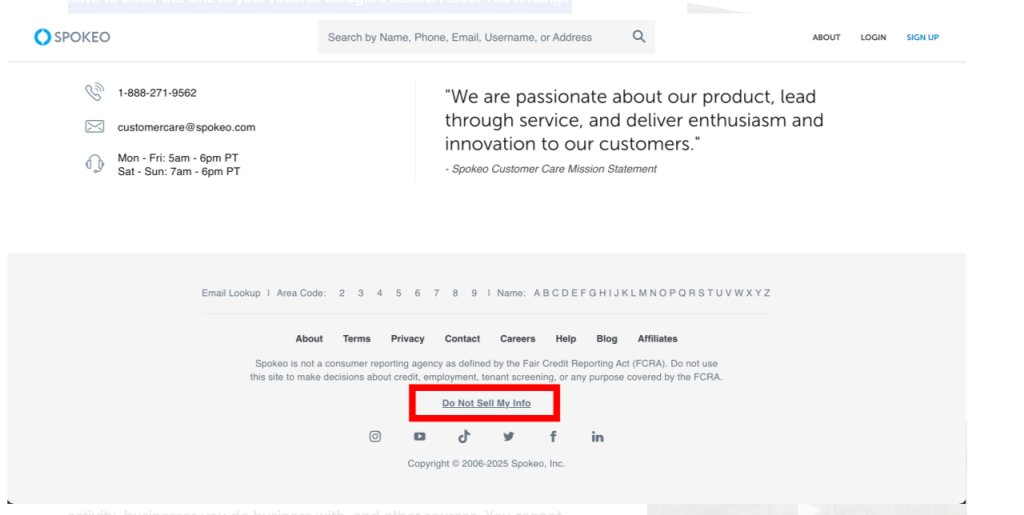Screen dimensions: 1024x515
Task: Click the Mon - Fri: 5am - 6pm PT text
Action: [178, 158]
